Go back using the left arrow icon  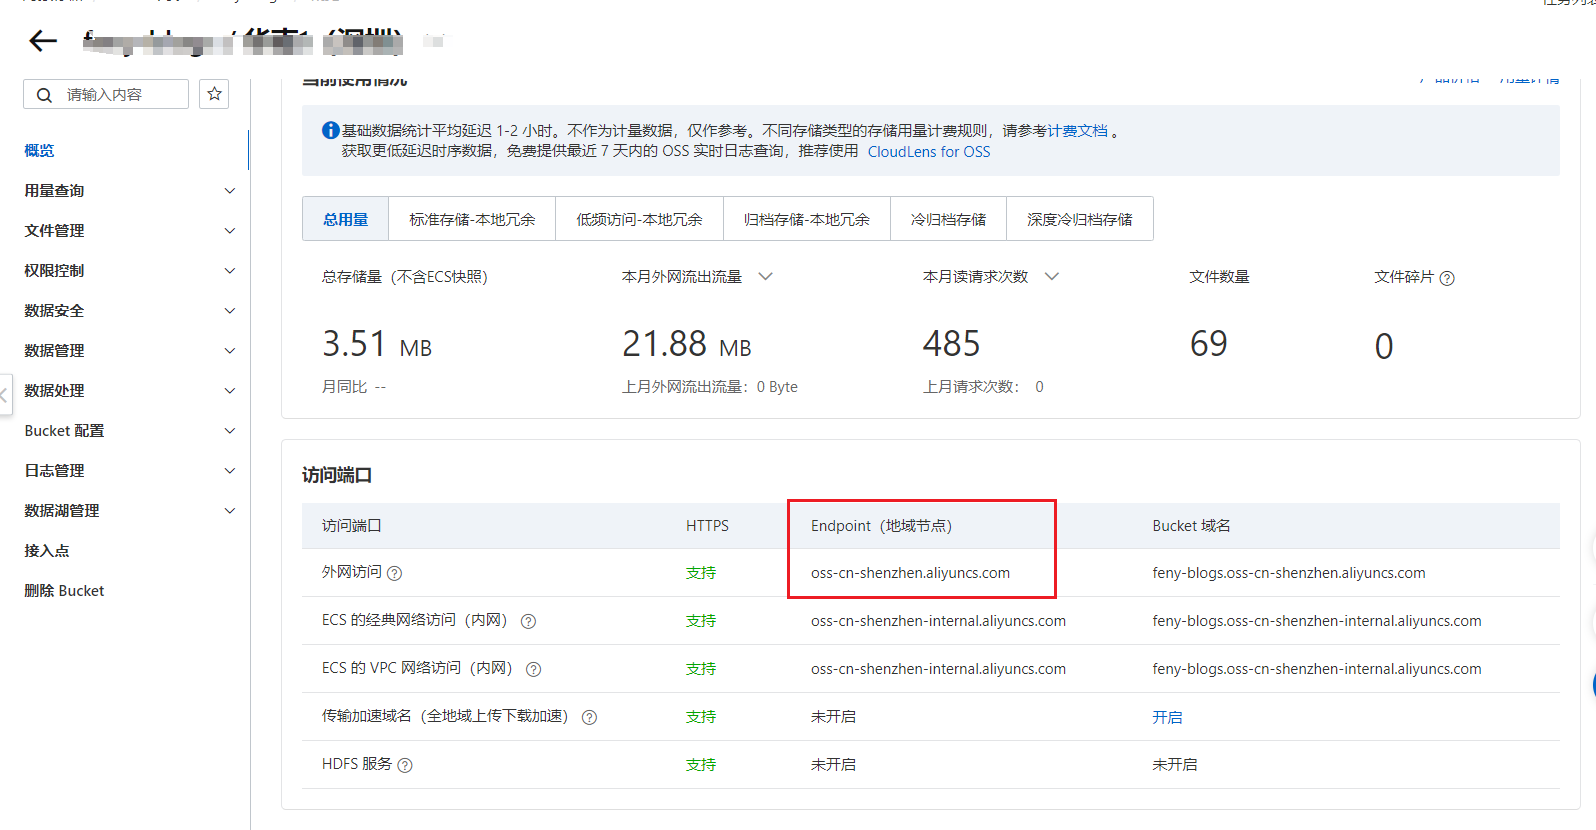(x=43, y=41)
